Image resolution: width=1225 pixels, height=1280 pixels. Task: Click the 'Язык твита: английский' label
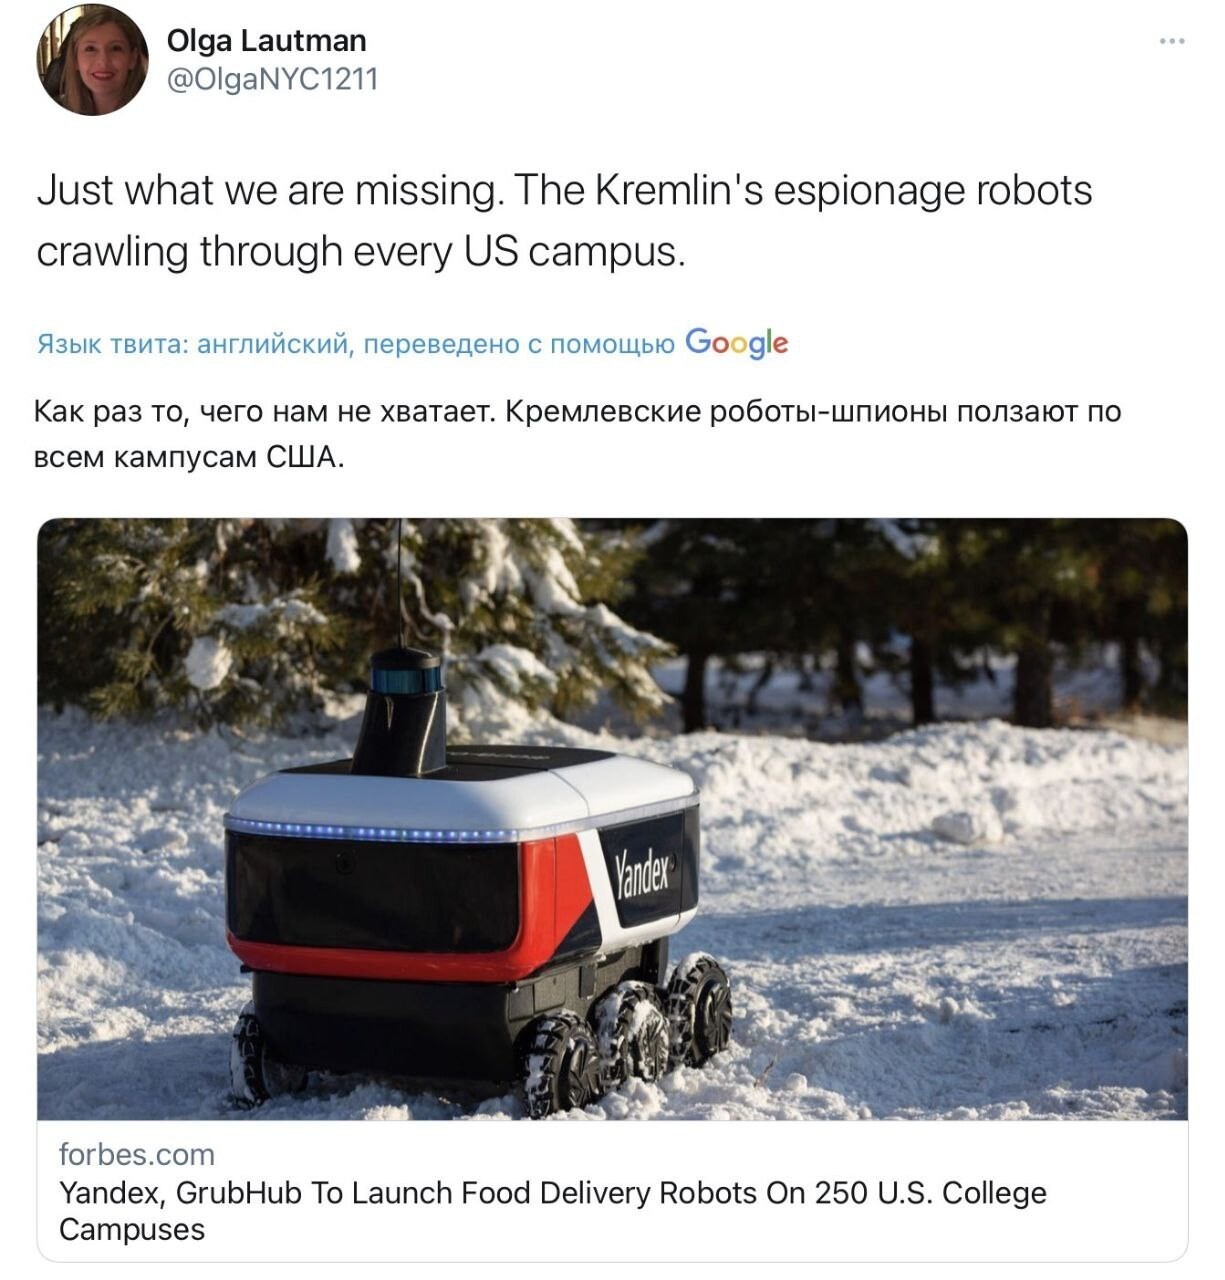(193, 344)
